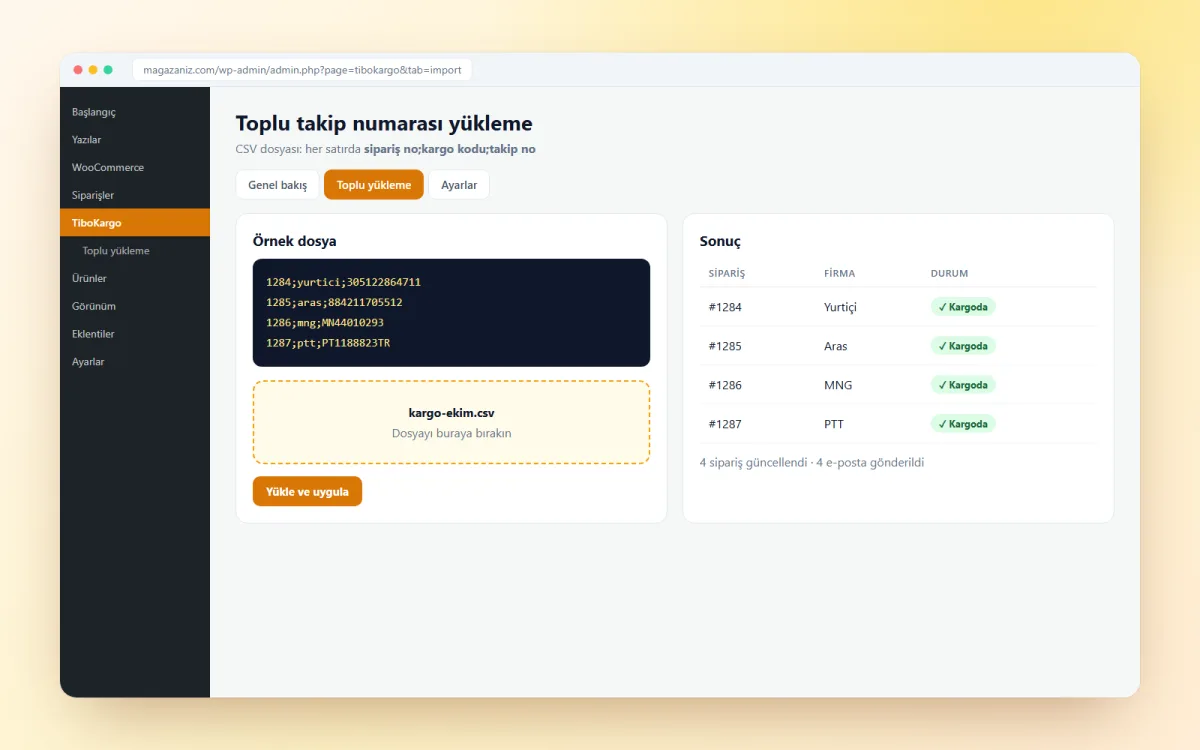Click sample line 1287;ptt;PT1188823TR

(328, 343)
